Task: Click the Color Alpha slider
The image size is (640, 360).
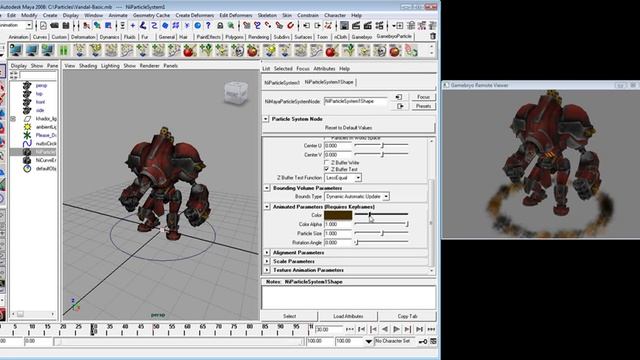Action: 381,224
